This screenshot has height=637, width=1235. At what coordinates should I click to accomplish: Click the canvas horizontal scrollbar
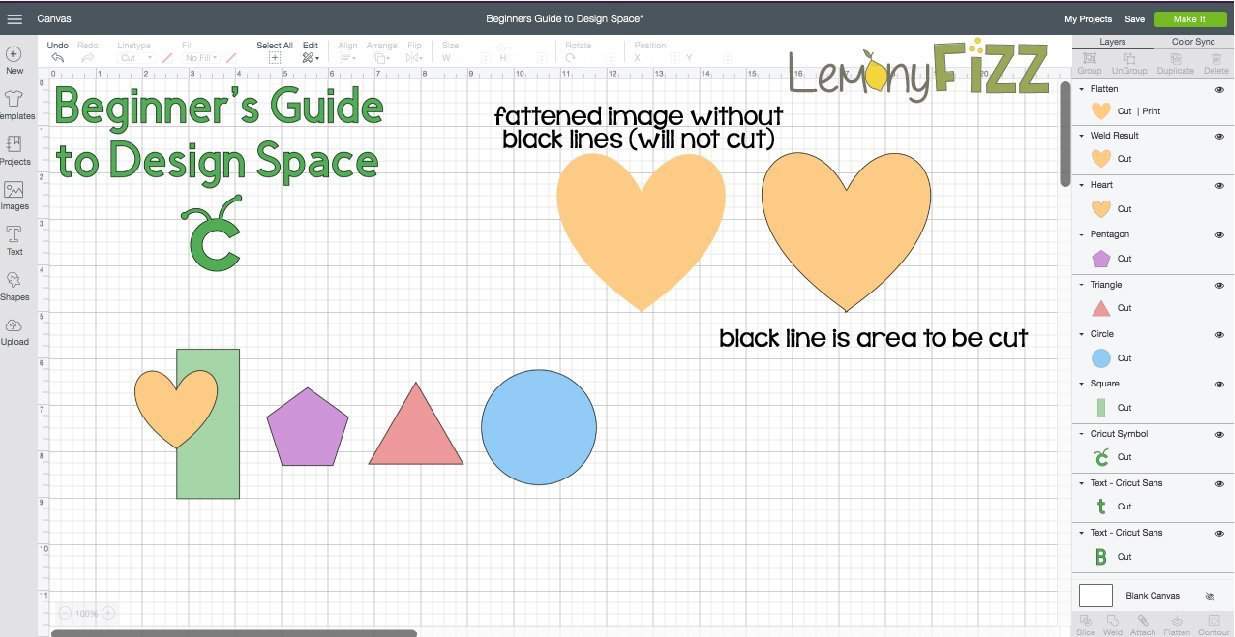tap(234, 633)
